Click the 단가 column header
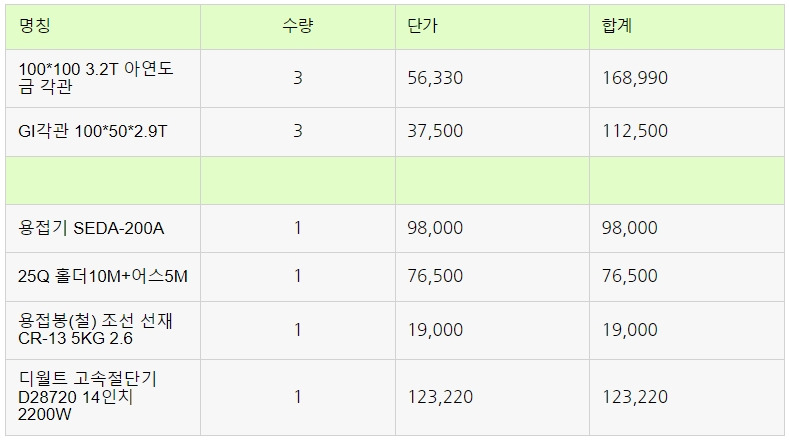 [x=422, y=25]
